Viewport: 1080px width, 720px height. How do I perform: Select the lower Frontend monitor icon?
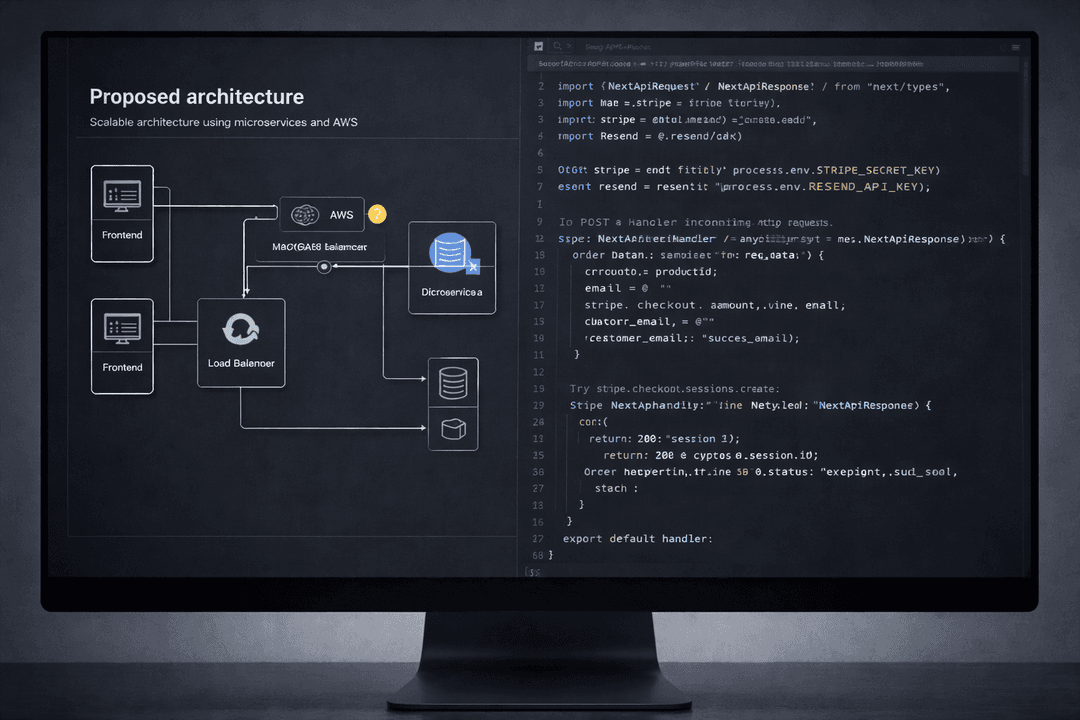122,327
